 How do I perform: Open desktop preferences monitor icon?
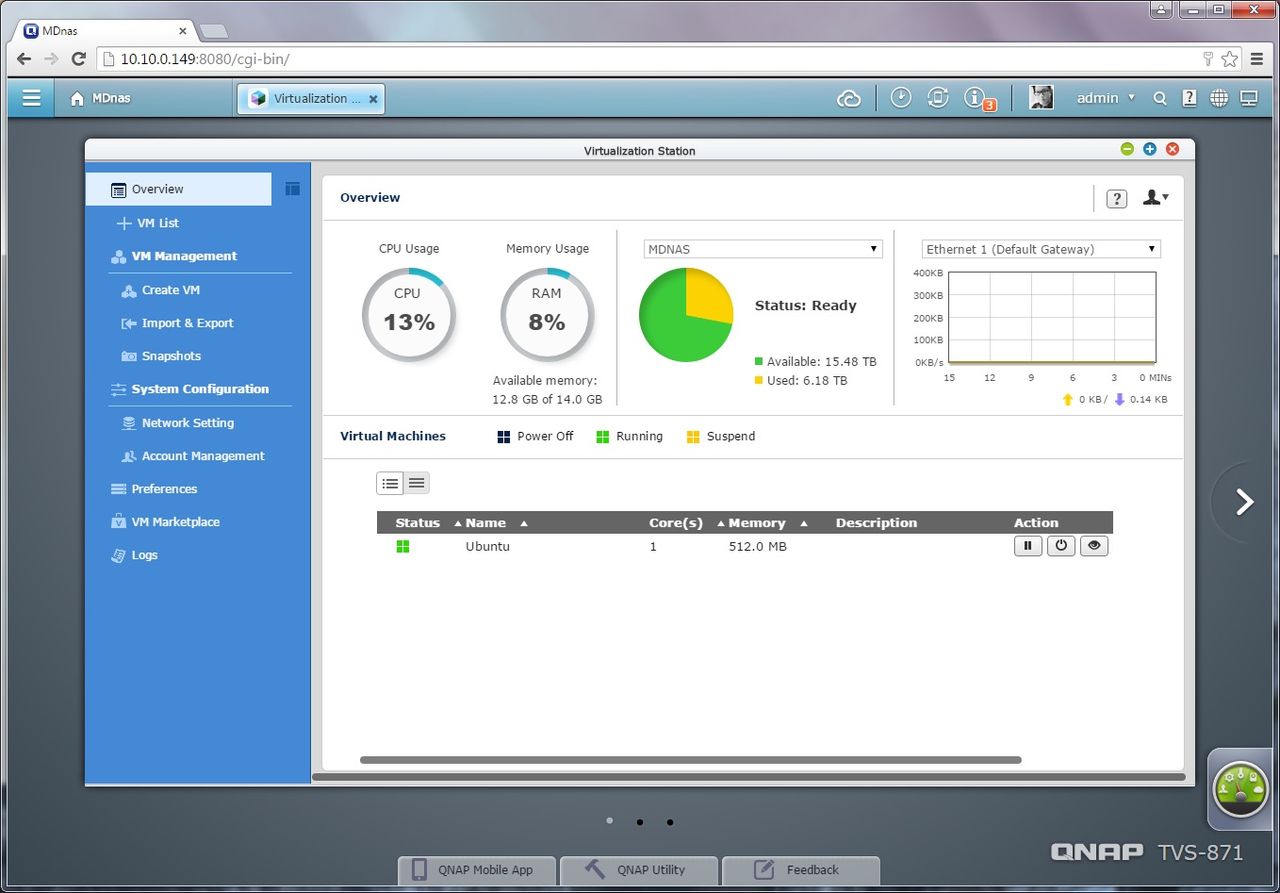[x=1248, y=98]
